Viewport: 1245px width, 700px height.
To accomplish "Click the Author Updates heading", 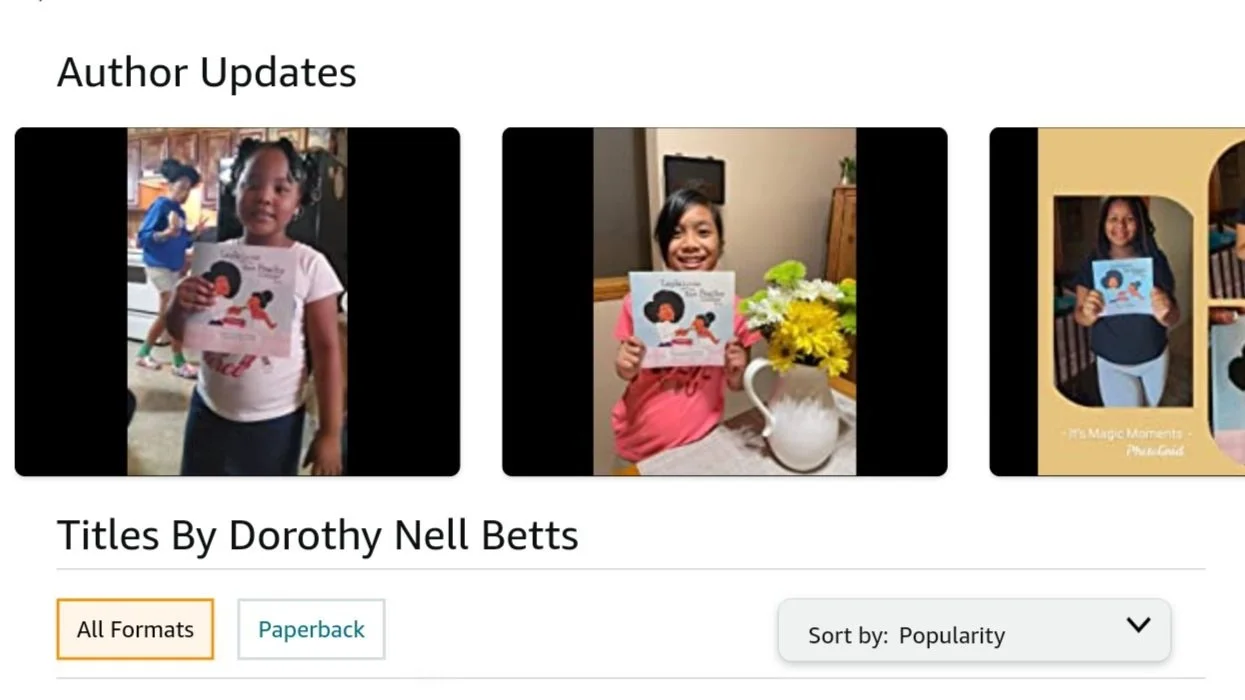I will [x=207, y=73].
